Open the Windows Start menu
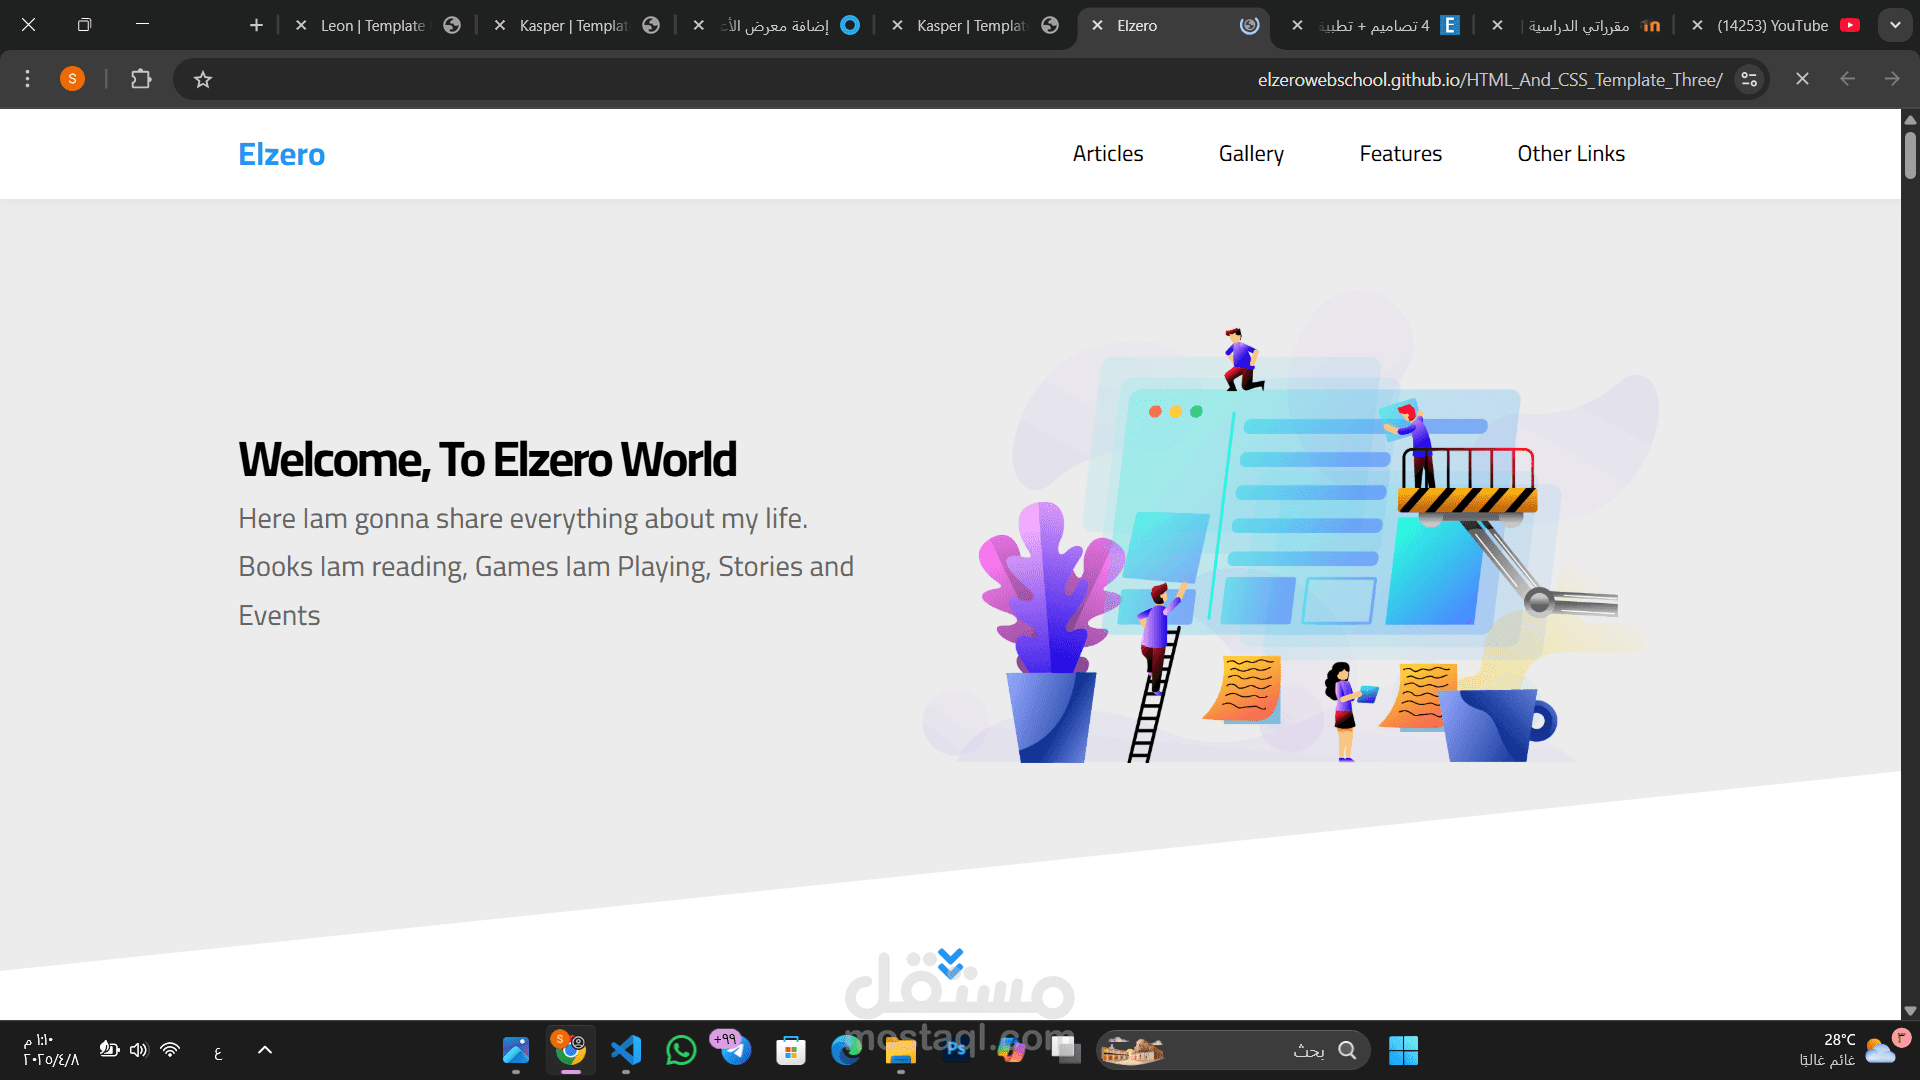 pyautogui.click(x=1403, y=1050)
